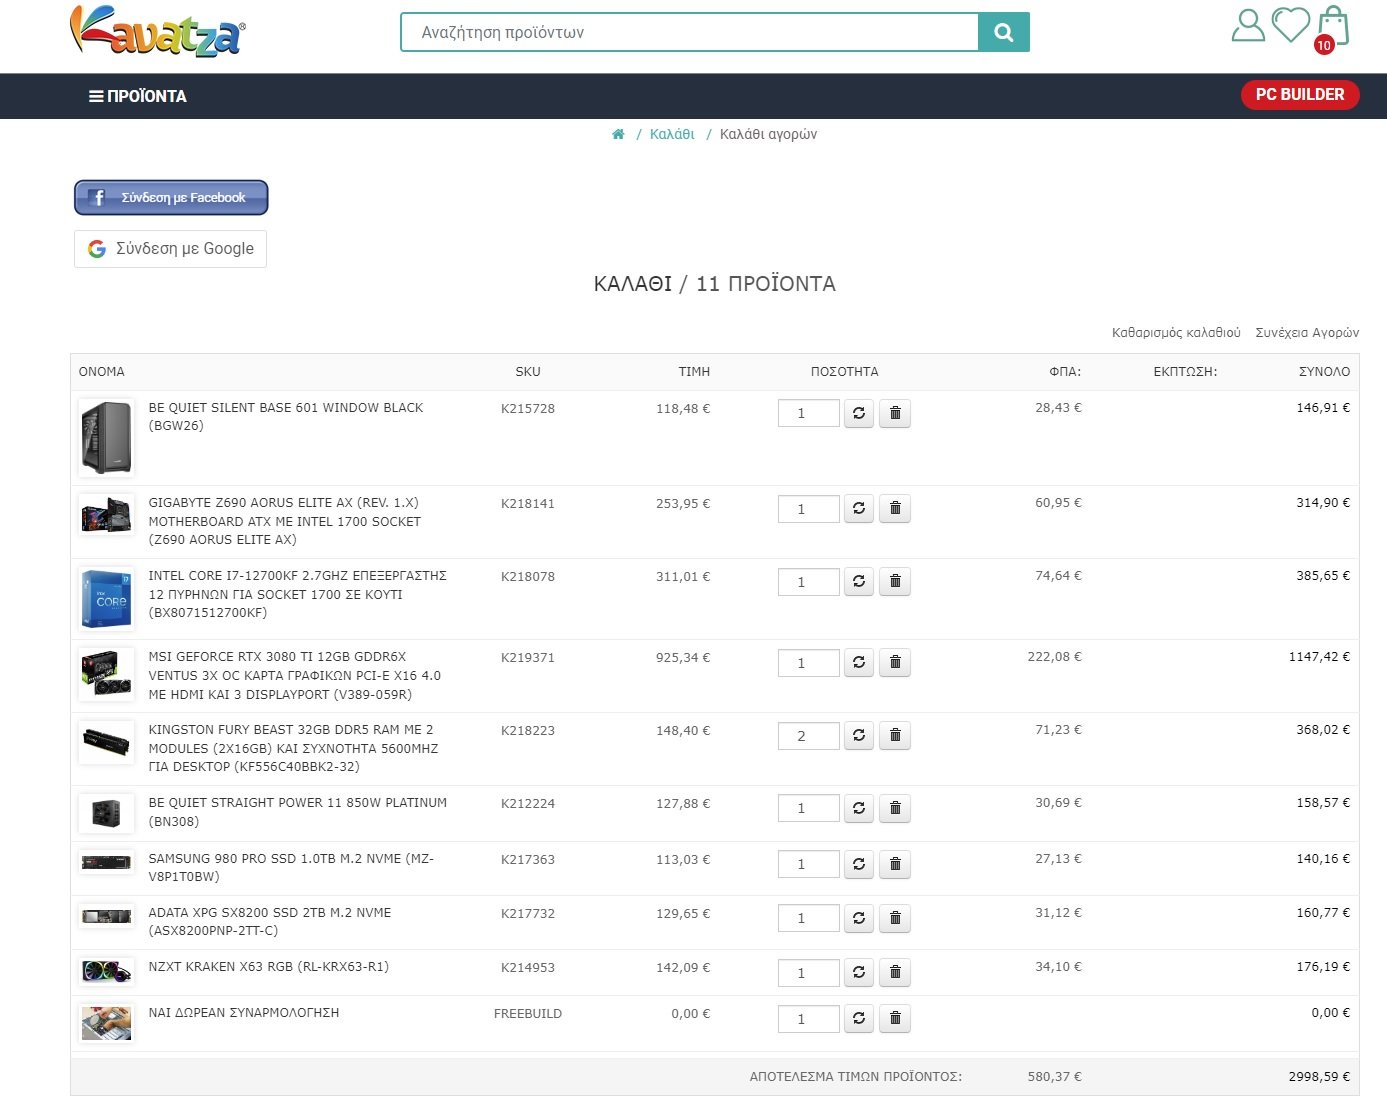This screenshot has height=1105, width=1387.
Task: Delete Samsung 980 Pro SSD from cart
Action: click(x=895, y=864)
